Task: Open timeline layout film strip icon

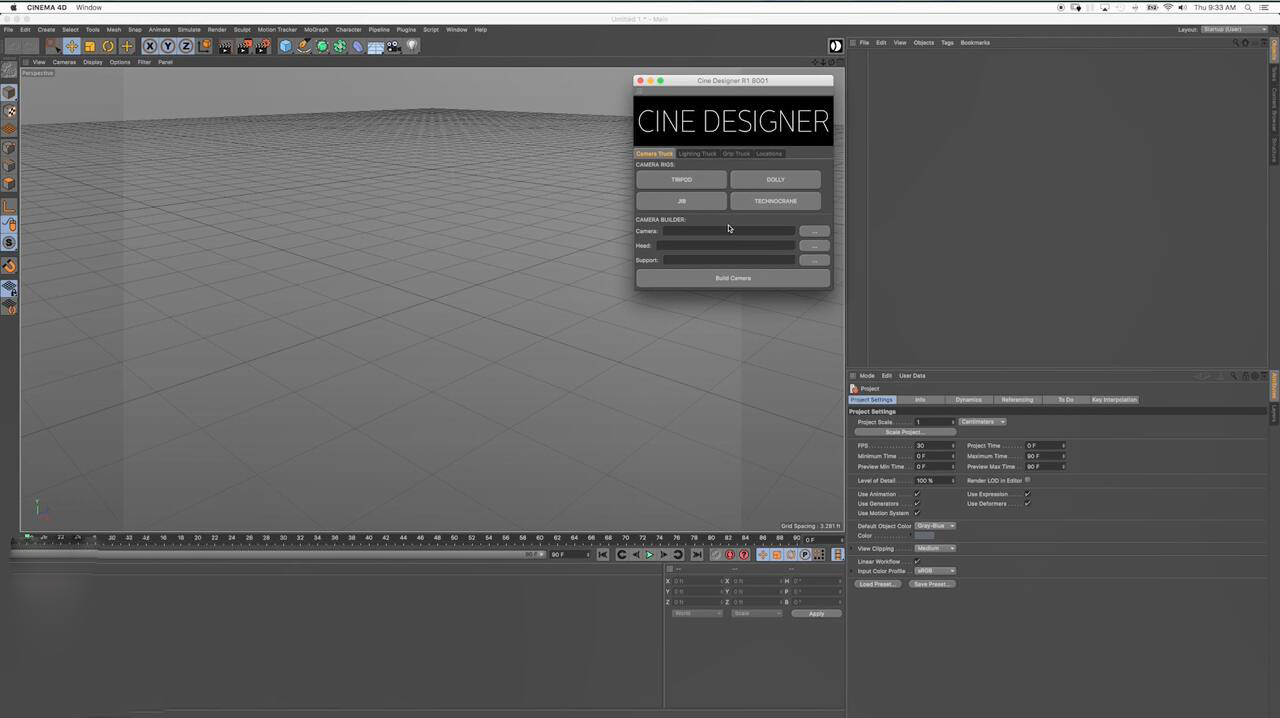Action: 838,555
